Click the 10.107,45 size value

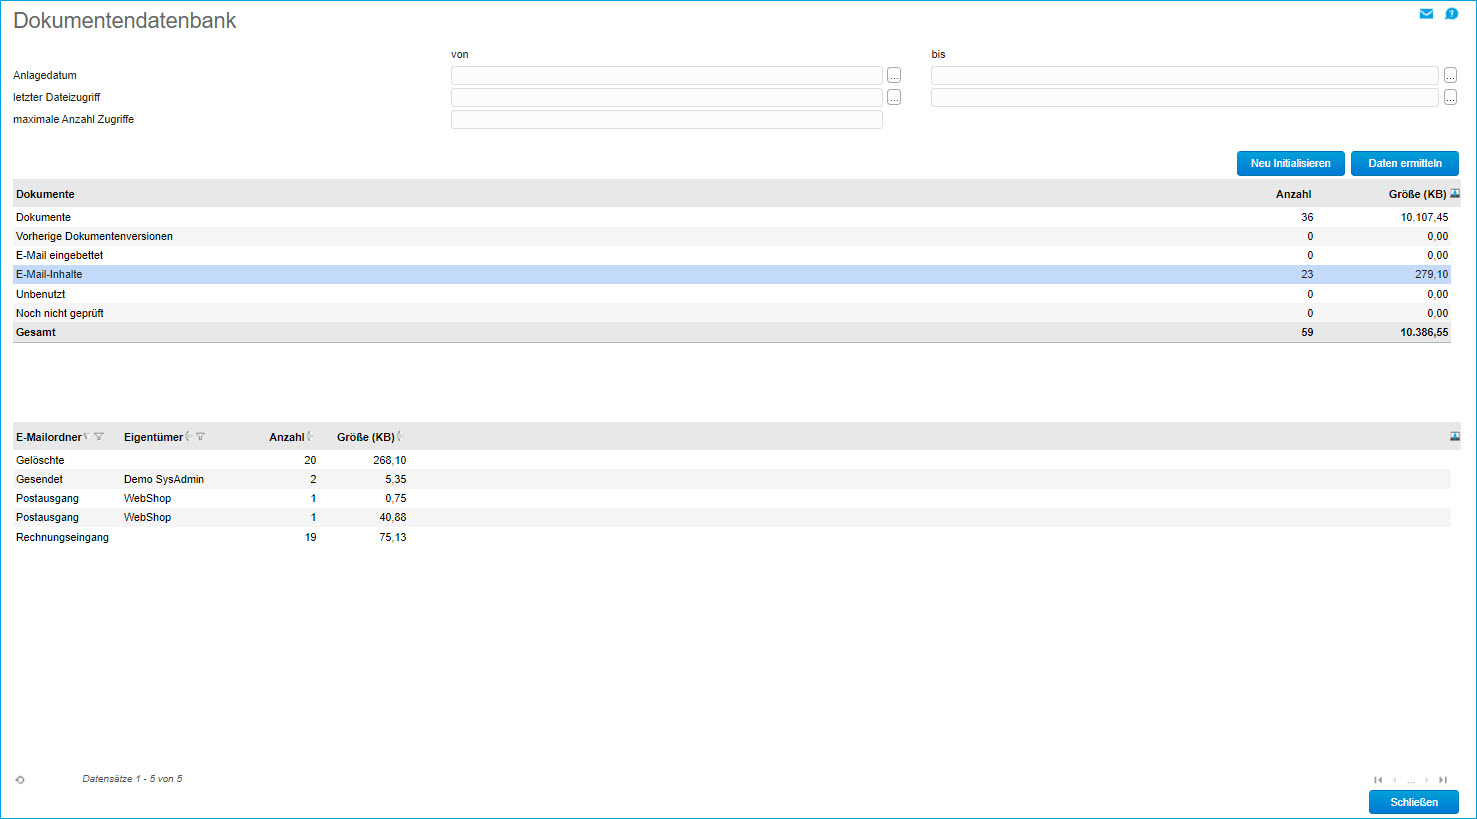[1424, 217]
